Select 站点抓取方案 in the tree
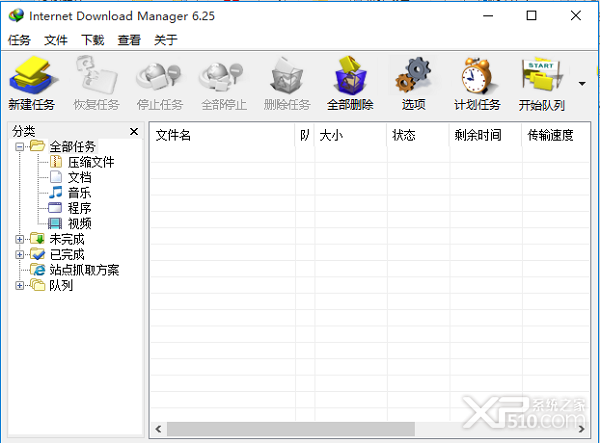The image size is (600, 443). 84,270
